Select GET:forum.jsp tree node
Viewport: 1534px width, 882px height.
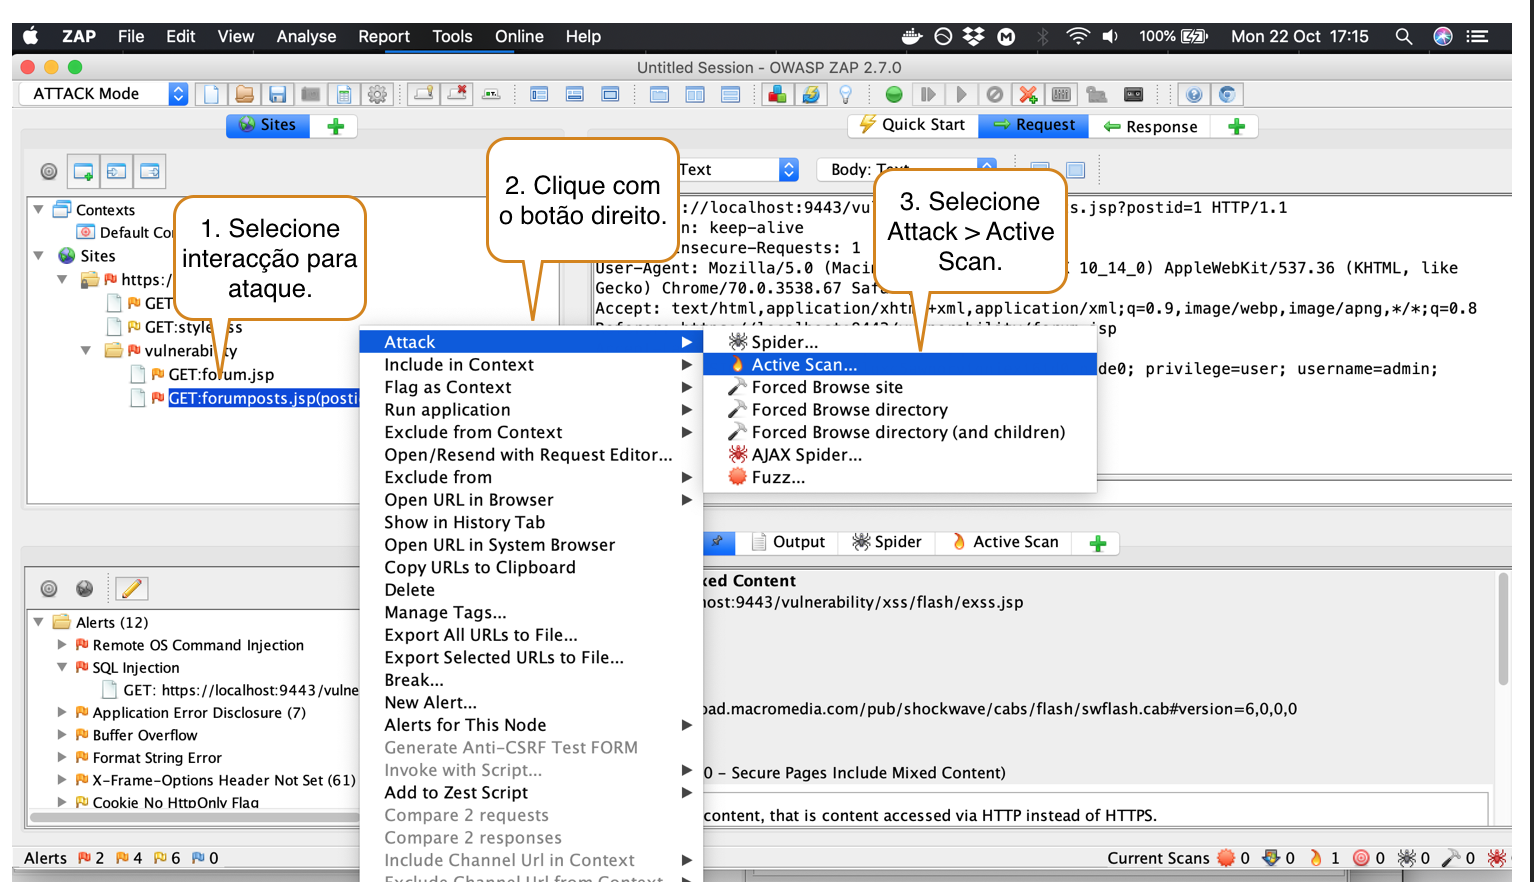[220, 374]
